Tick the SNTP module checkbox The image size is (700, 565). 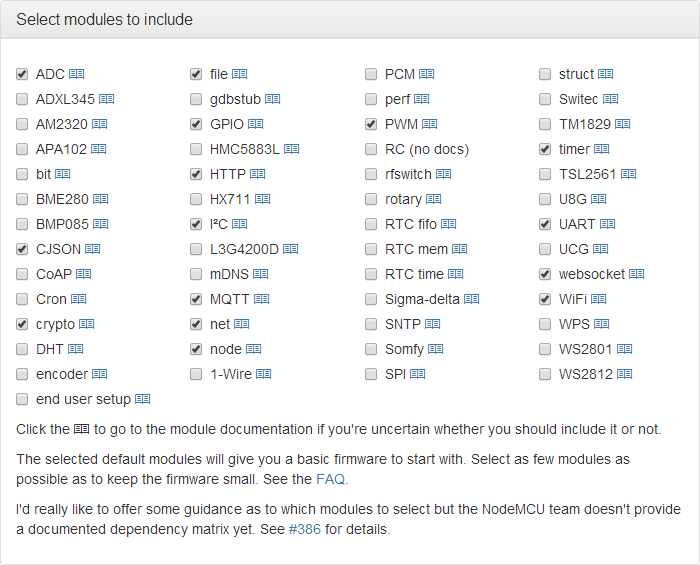tap(371, 324)
